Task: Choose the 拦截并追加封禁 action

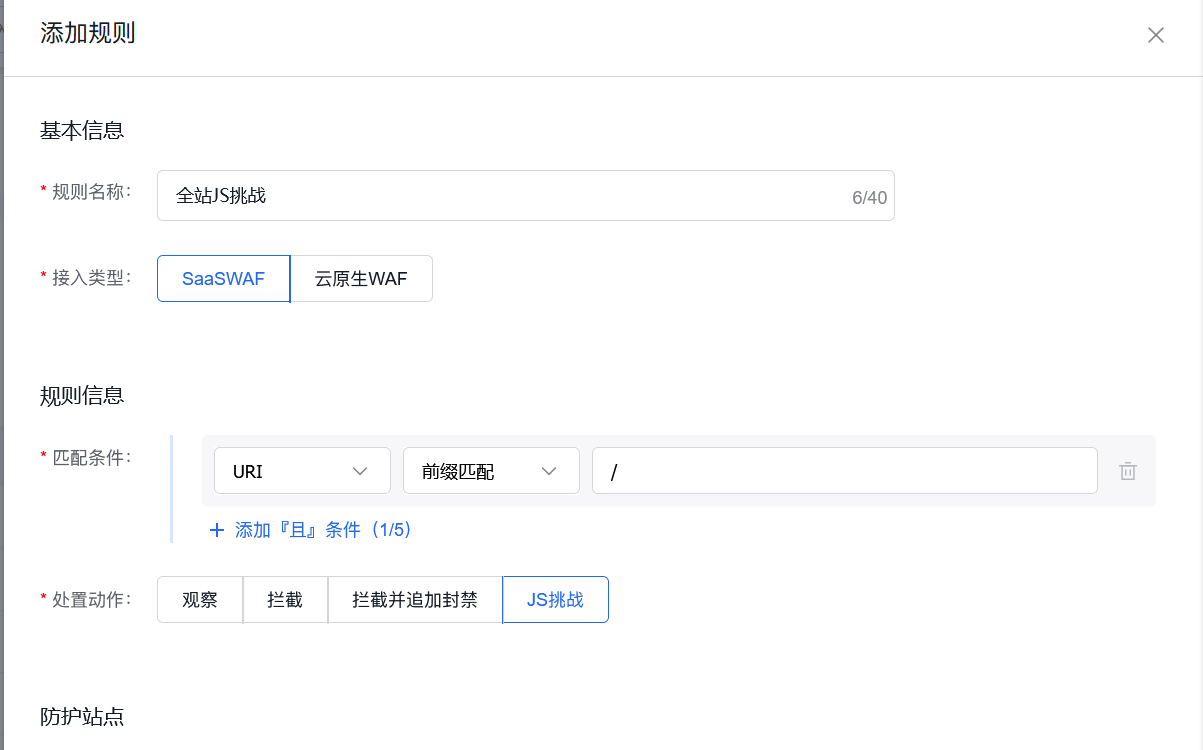Action: [x=414, y=599]
